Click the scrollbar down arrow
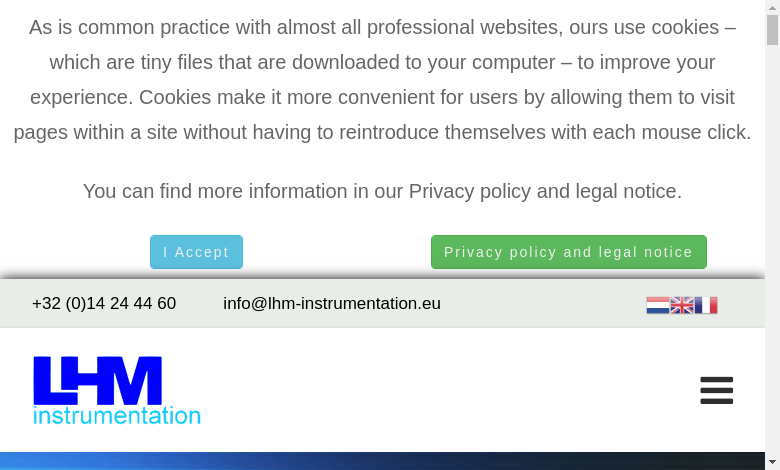 [773, 463]
